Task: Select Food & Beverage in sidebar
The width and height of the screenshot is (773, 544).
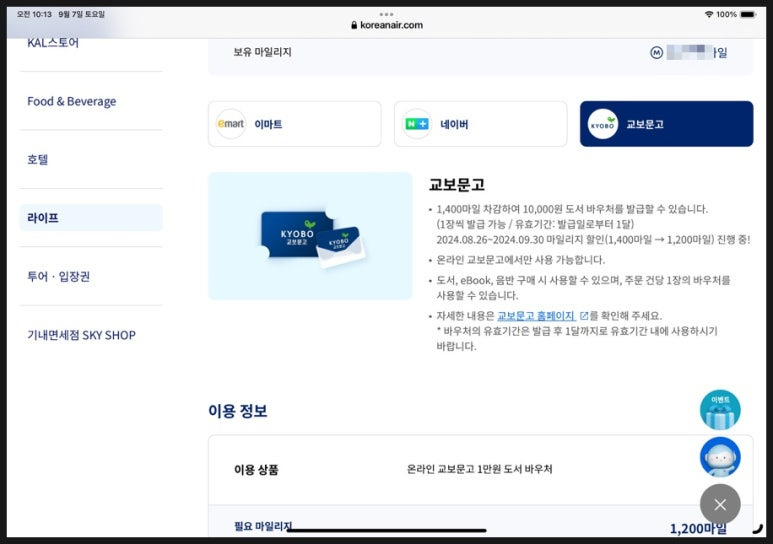Action: click(72, 101)
